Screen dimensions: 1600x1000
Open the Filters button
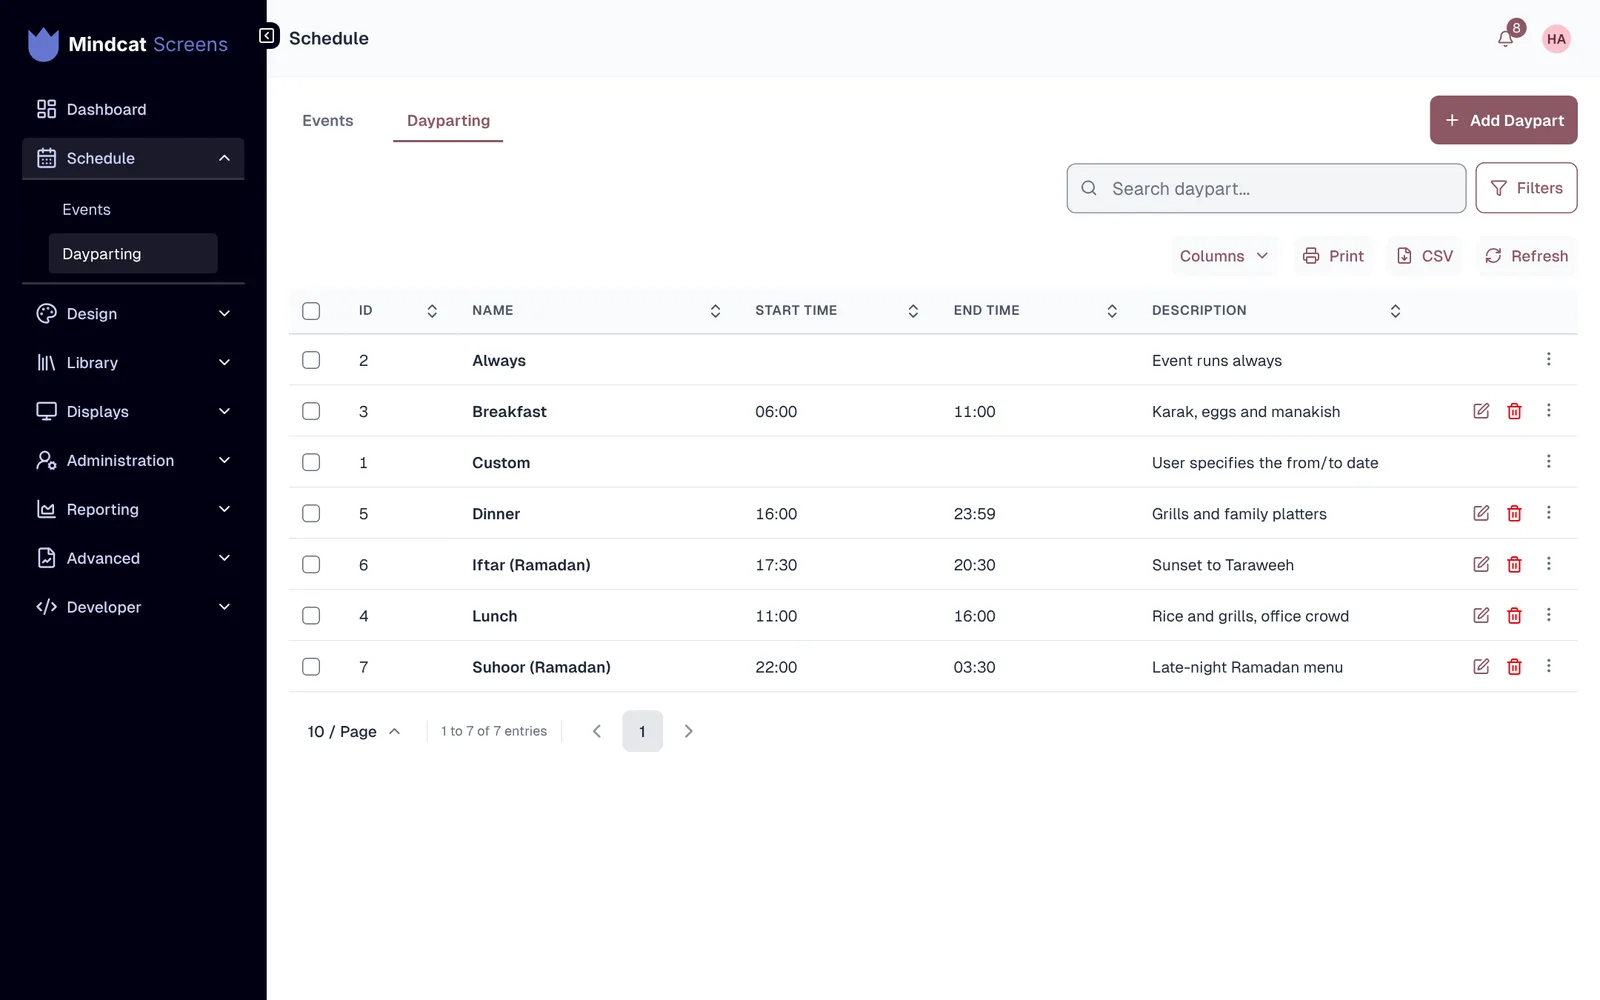click(x=1526, y=188)
